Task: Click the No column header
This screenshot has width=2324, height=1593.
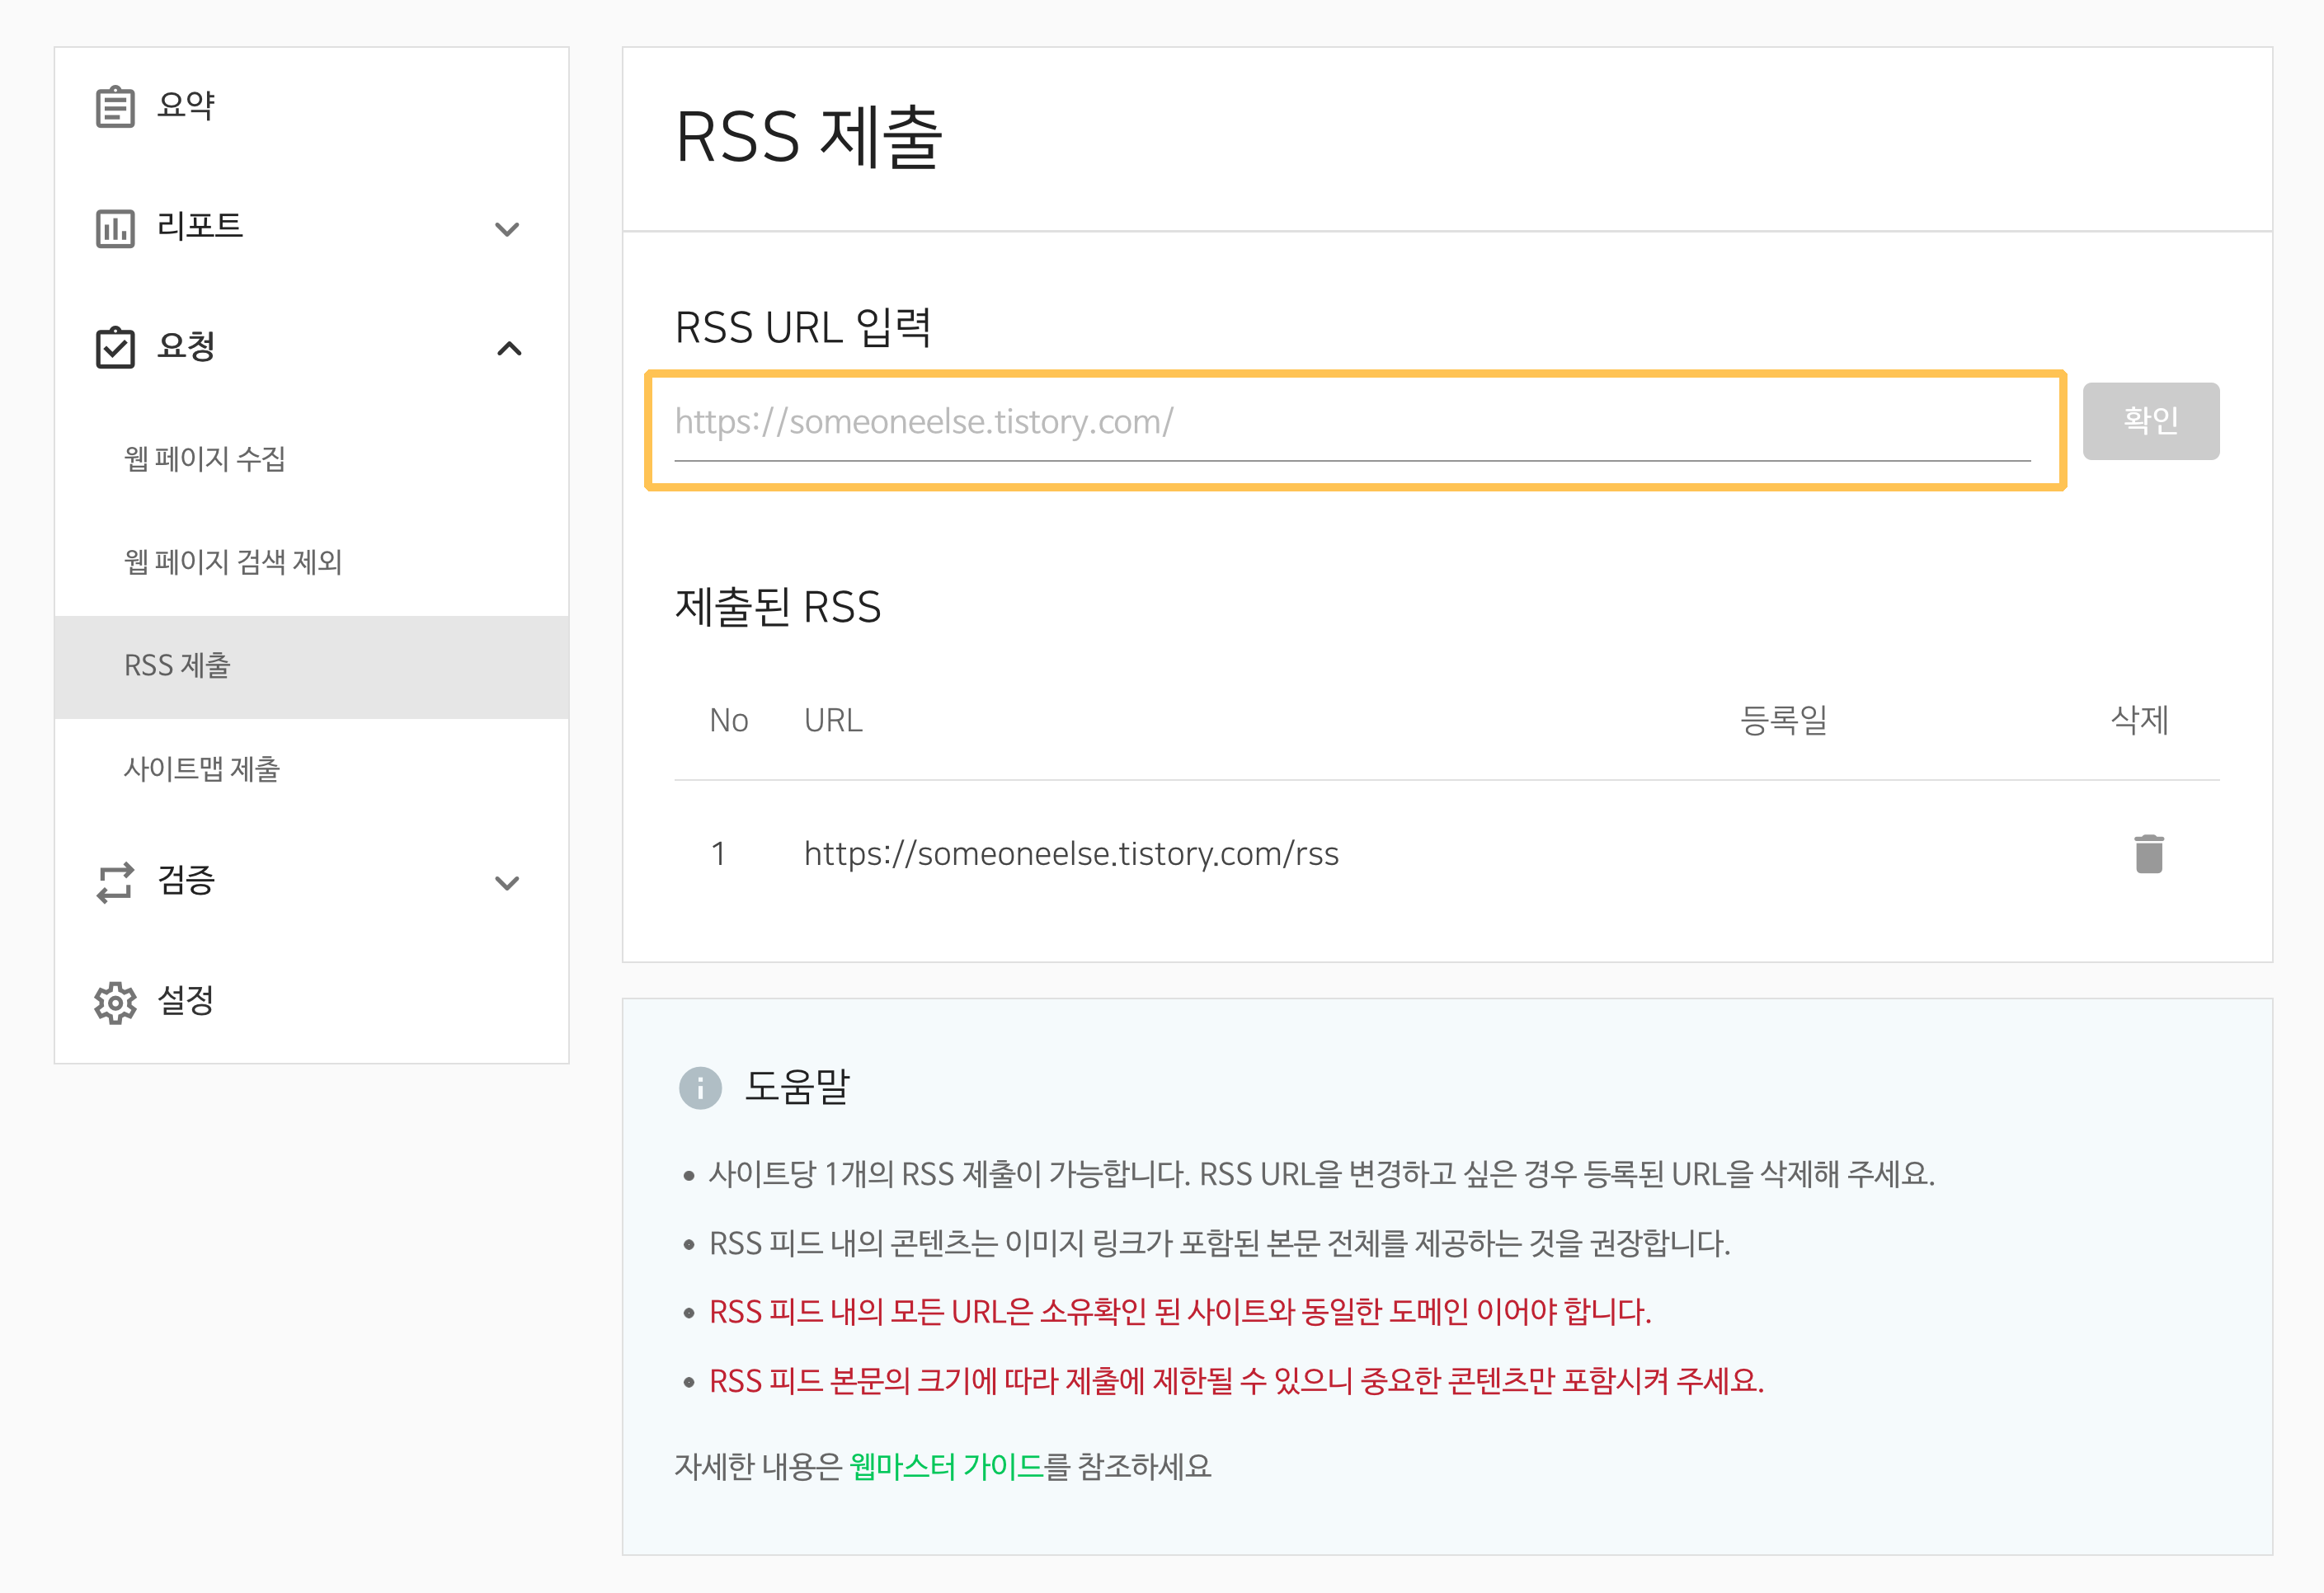Action: click(x=728, y=720)
